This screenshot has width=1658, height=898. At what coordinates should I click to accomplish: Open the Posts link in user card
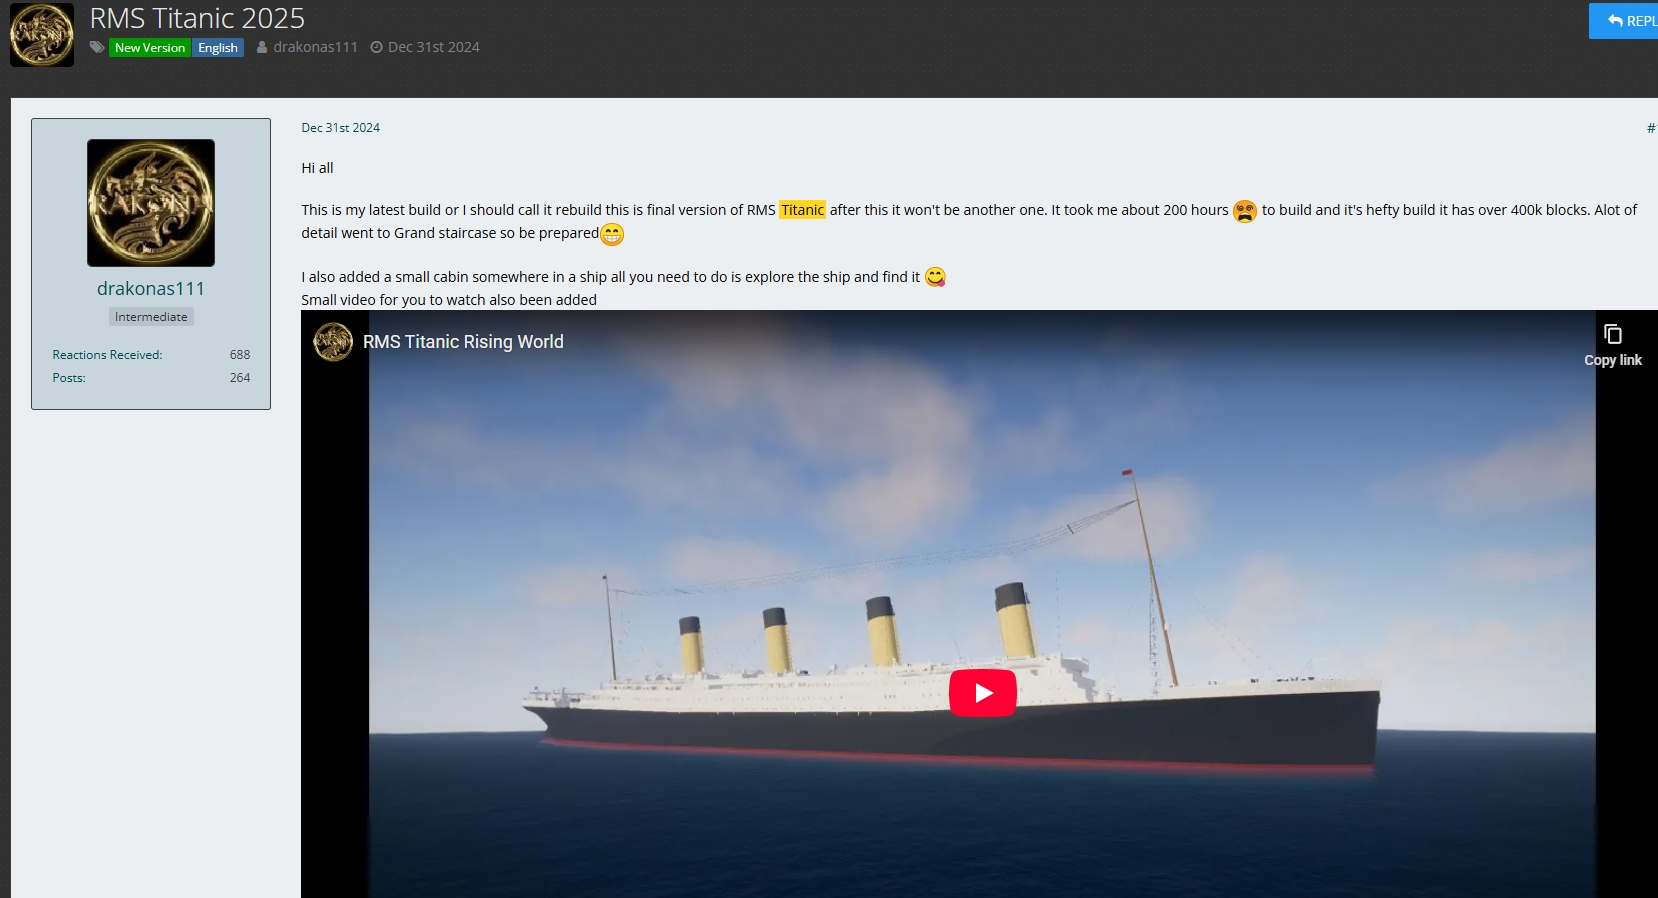[x=69, y=378]
